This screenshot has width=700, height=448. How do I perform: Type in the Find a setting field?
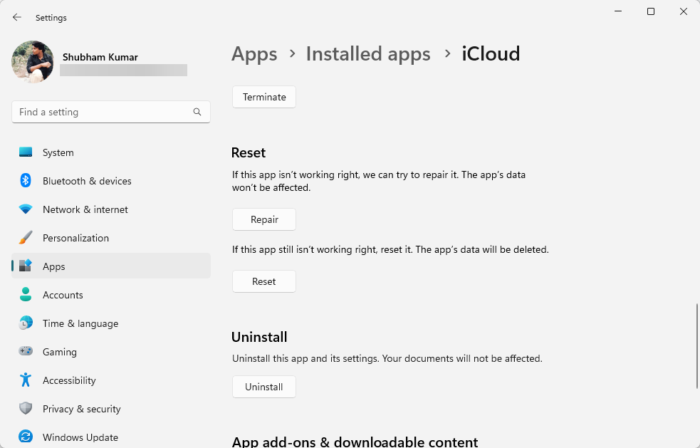(100, 112)
